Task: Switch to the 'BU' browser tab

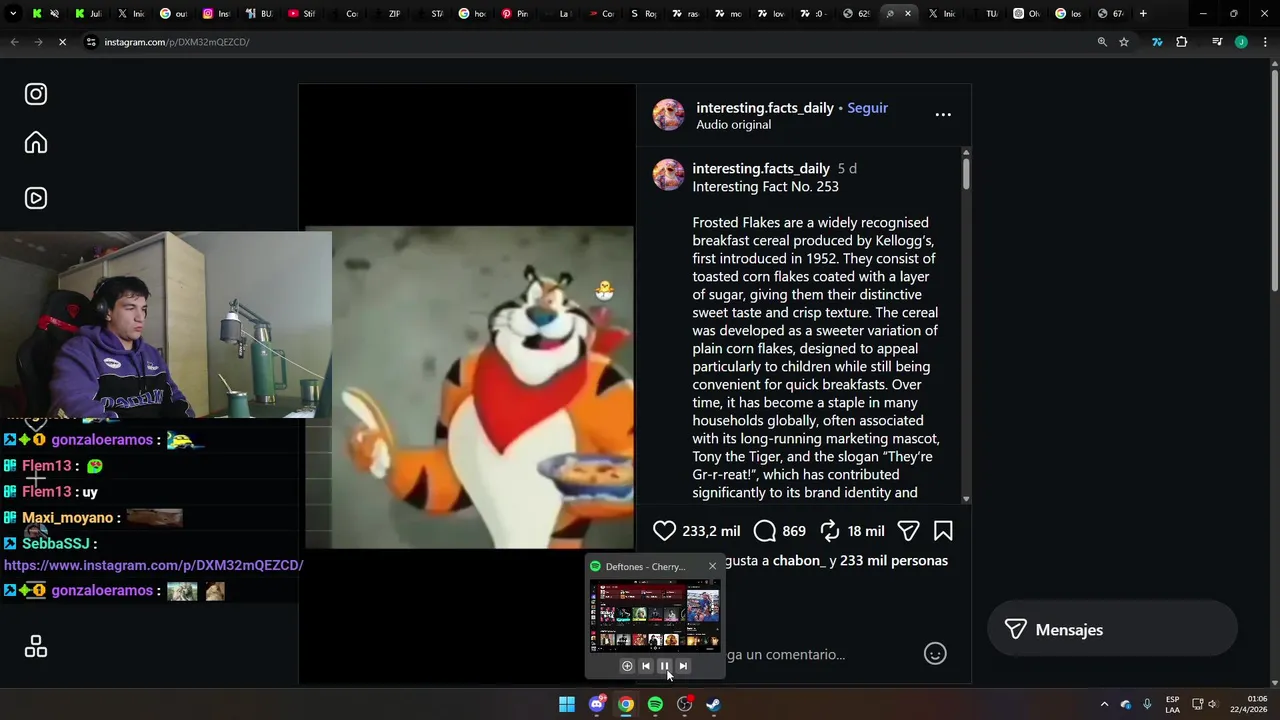Action: (x=259, y=14)
